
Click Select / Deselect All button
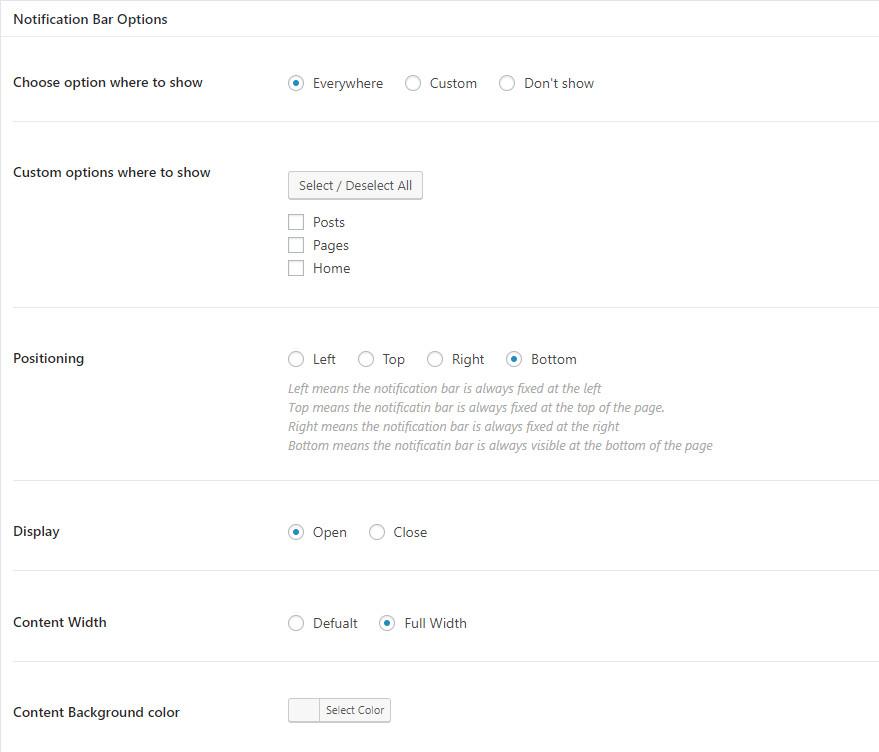coord(355,185)
